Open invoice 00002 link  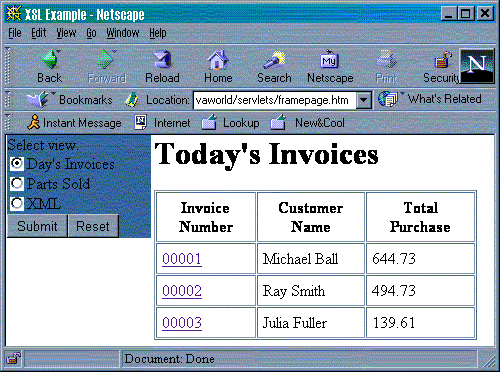point(182,291)
